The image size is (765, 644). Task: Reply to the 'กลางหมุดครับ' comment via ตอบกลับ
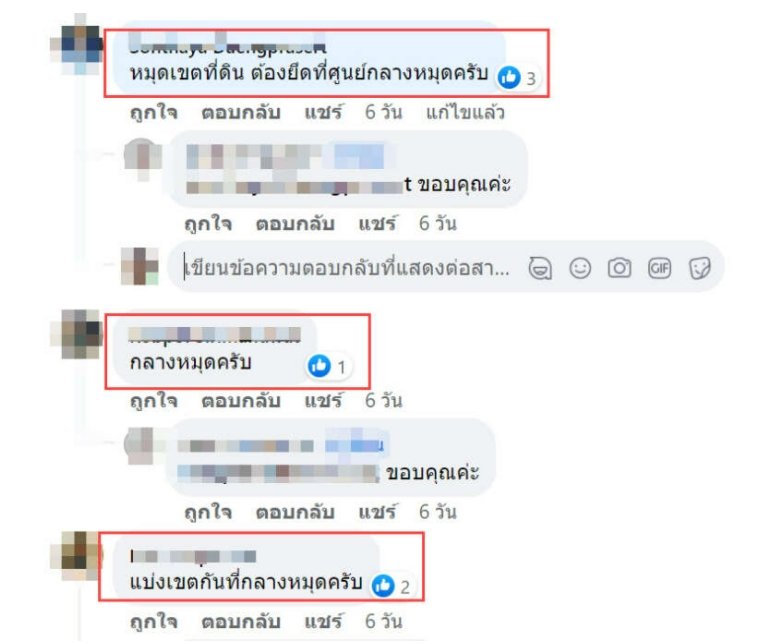coord(241,401)
